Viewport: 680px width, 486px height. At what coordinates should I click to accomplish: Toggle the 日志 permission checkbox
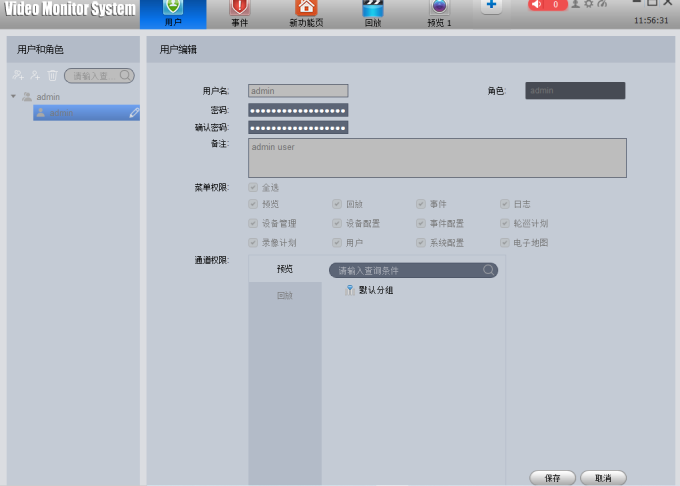tap(505, 204)
